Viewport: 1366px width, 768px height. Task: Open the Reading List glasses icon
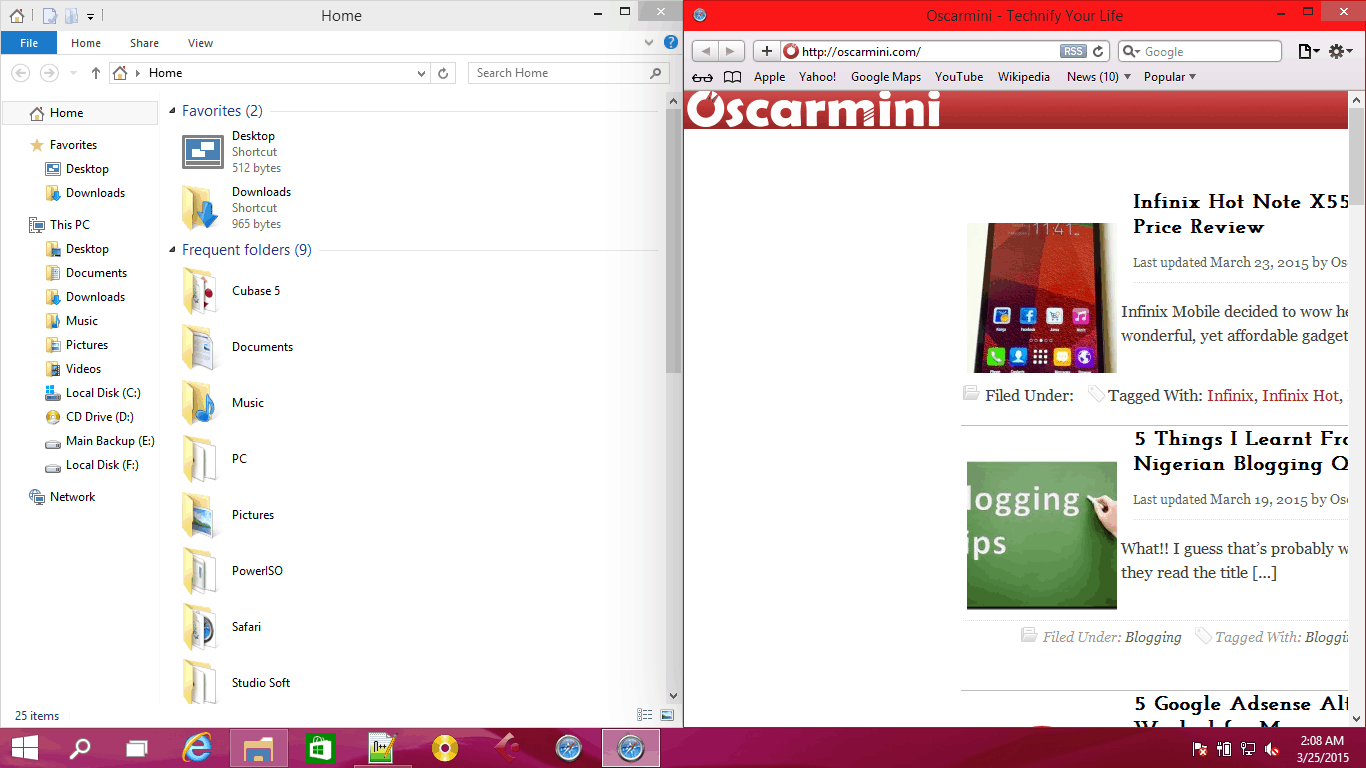click(x=703, y=77)
